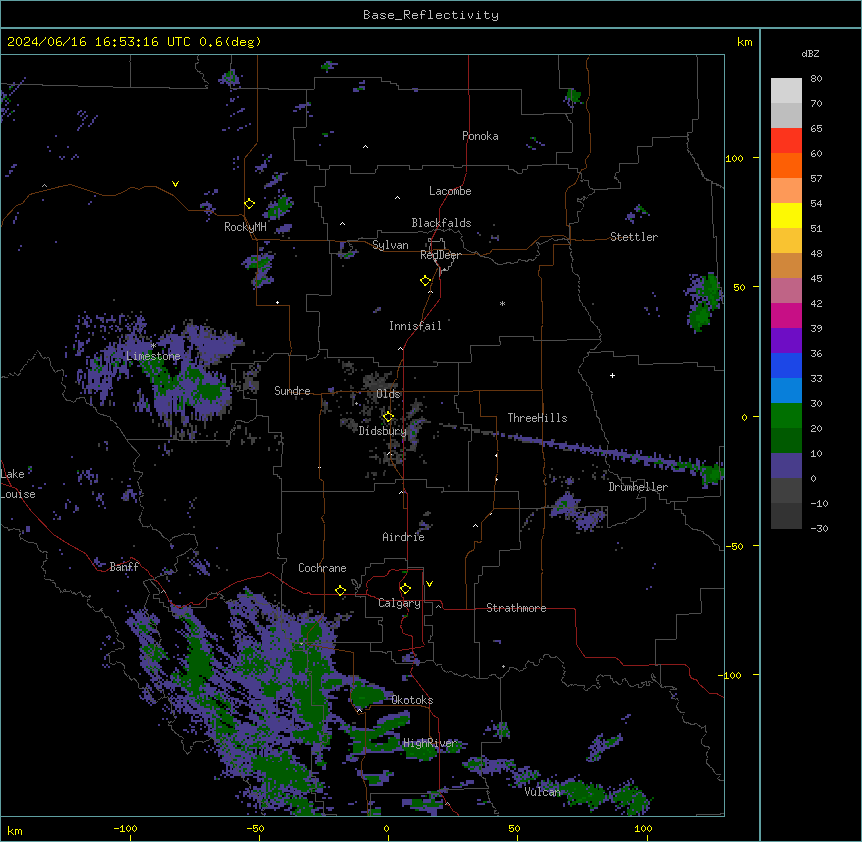Click the white asterisk marker above Limestone
Viewport: 862px width, 842px height.
[153, 345]
